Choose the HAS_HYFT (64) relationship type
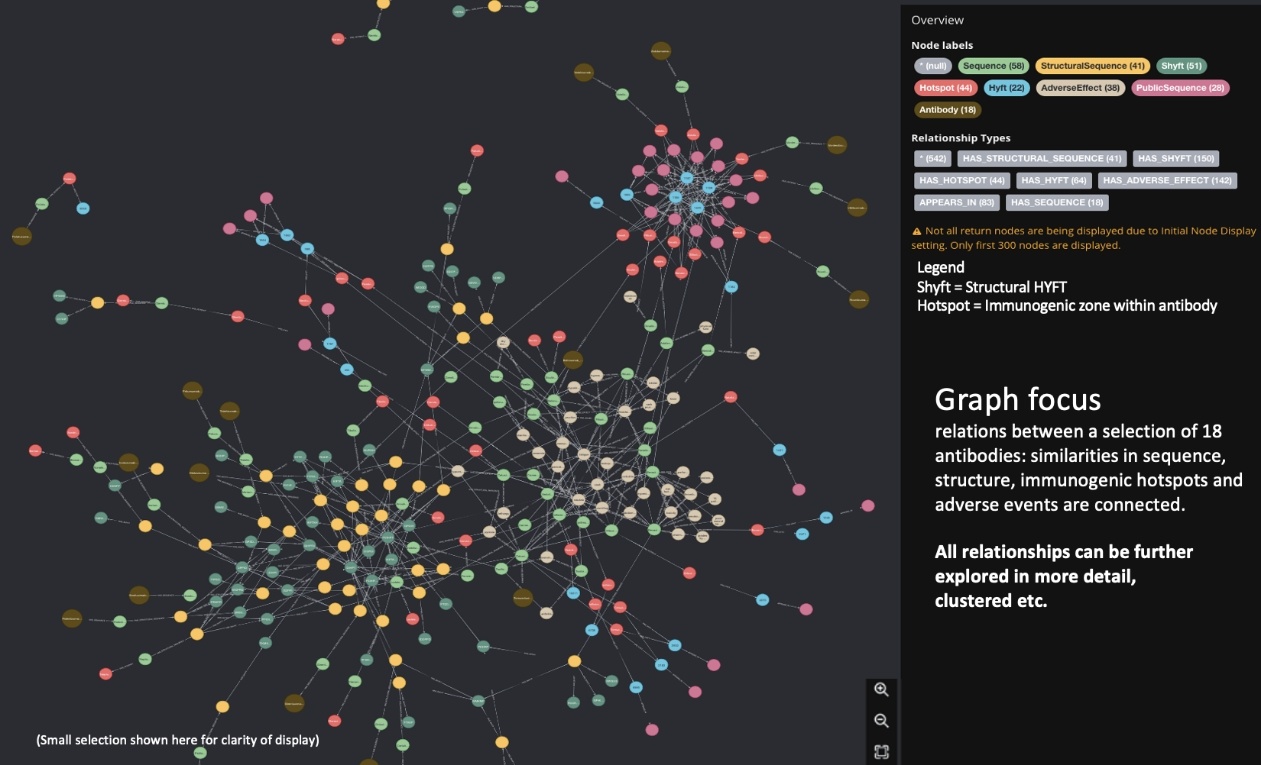1261x765 pixels. point(1053,181)
